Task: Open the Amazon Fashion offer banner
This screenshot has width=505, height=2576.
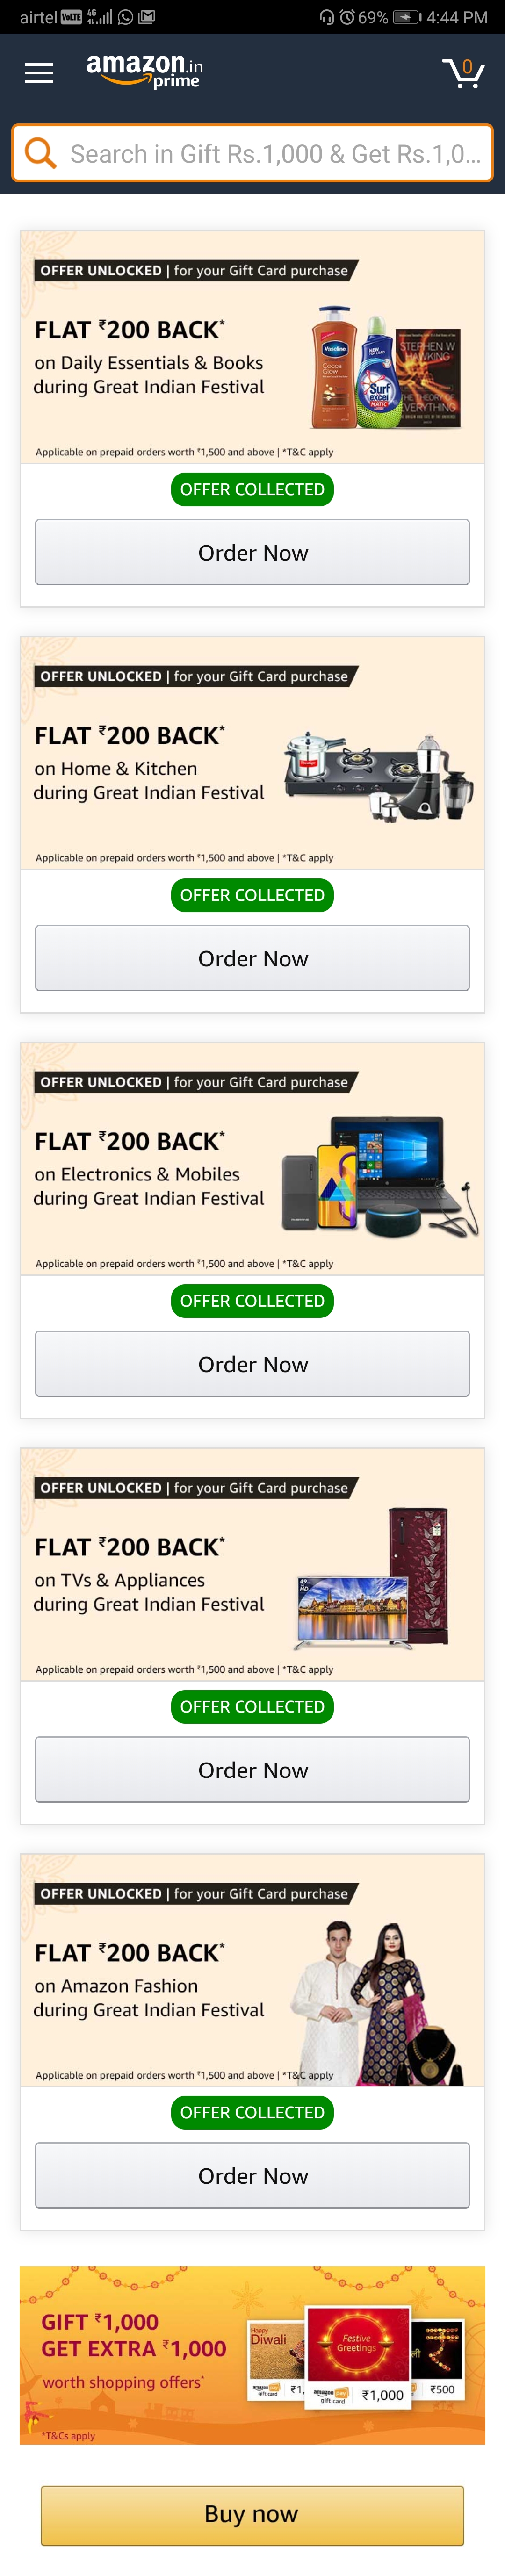Action: tap(252, 1971)
